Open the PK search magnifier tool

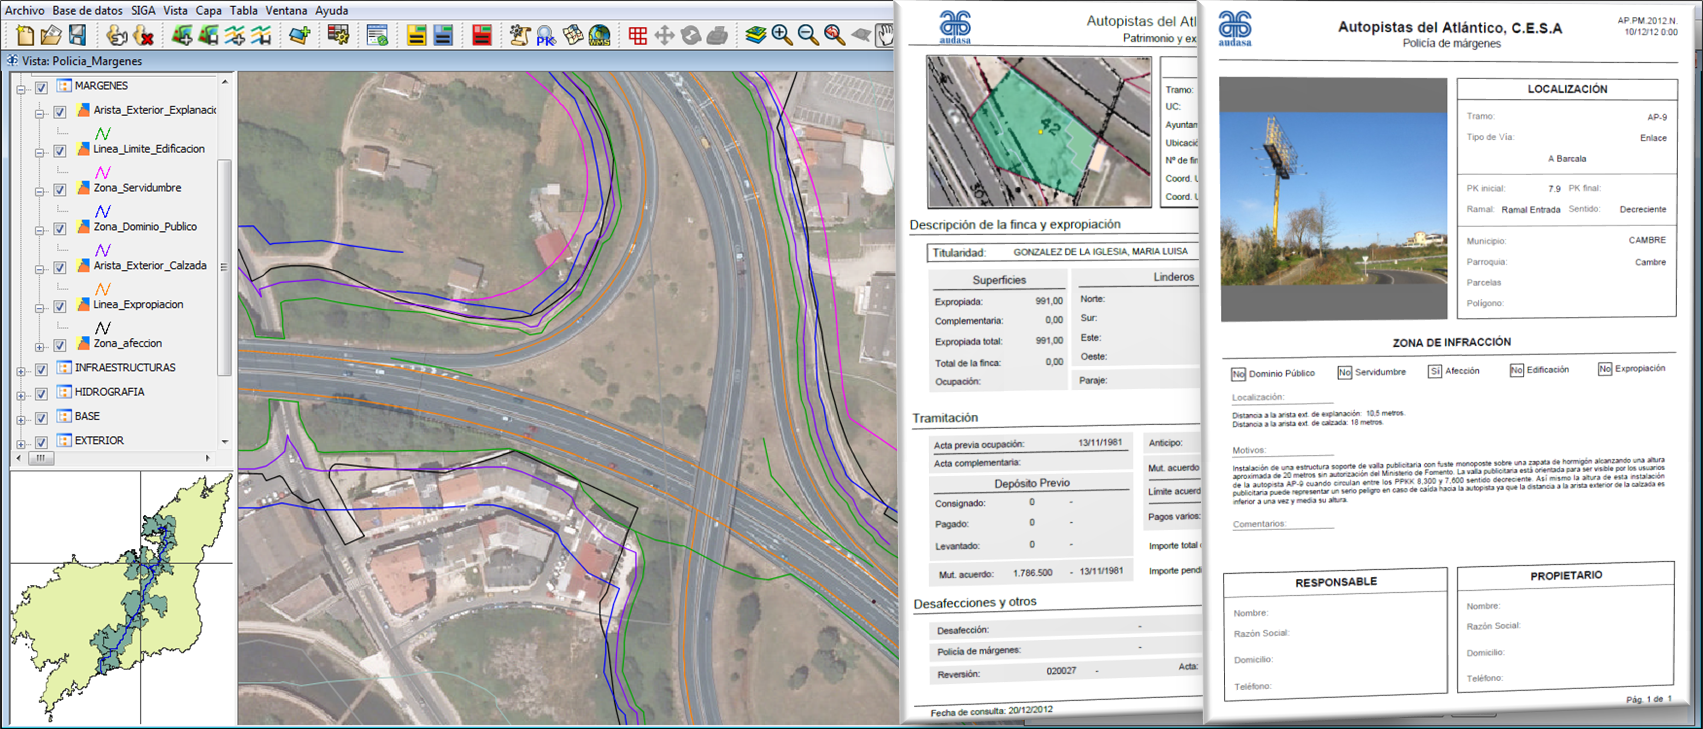(545, 36)
